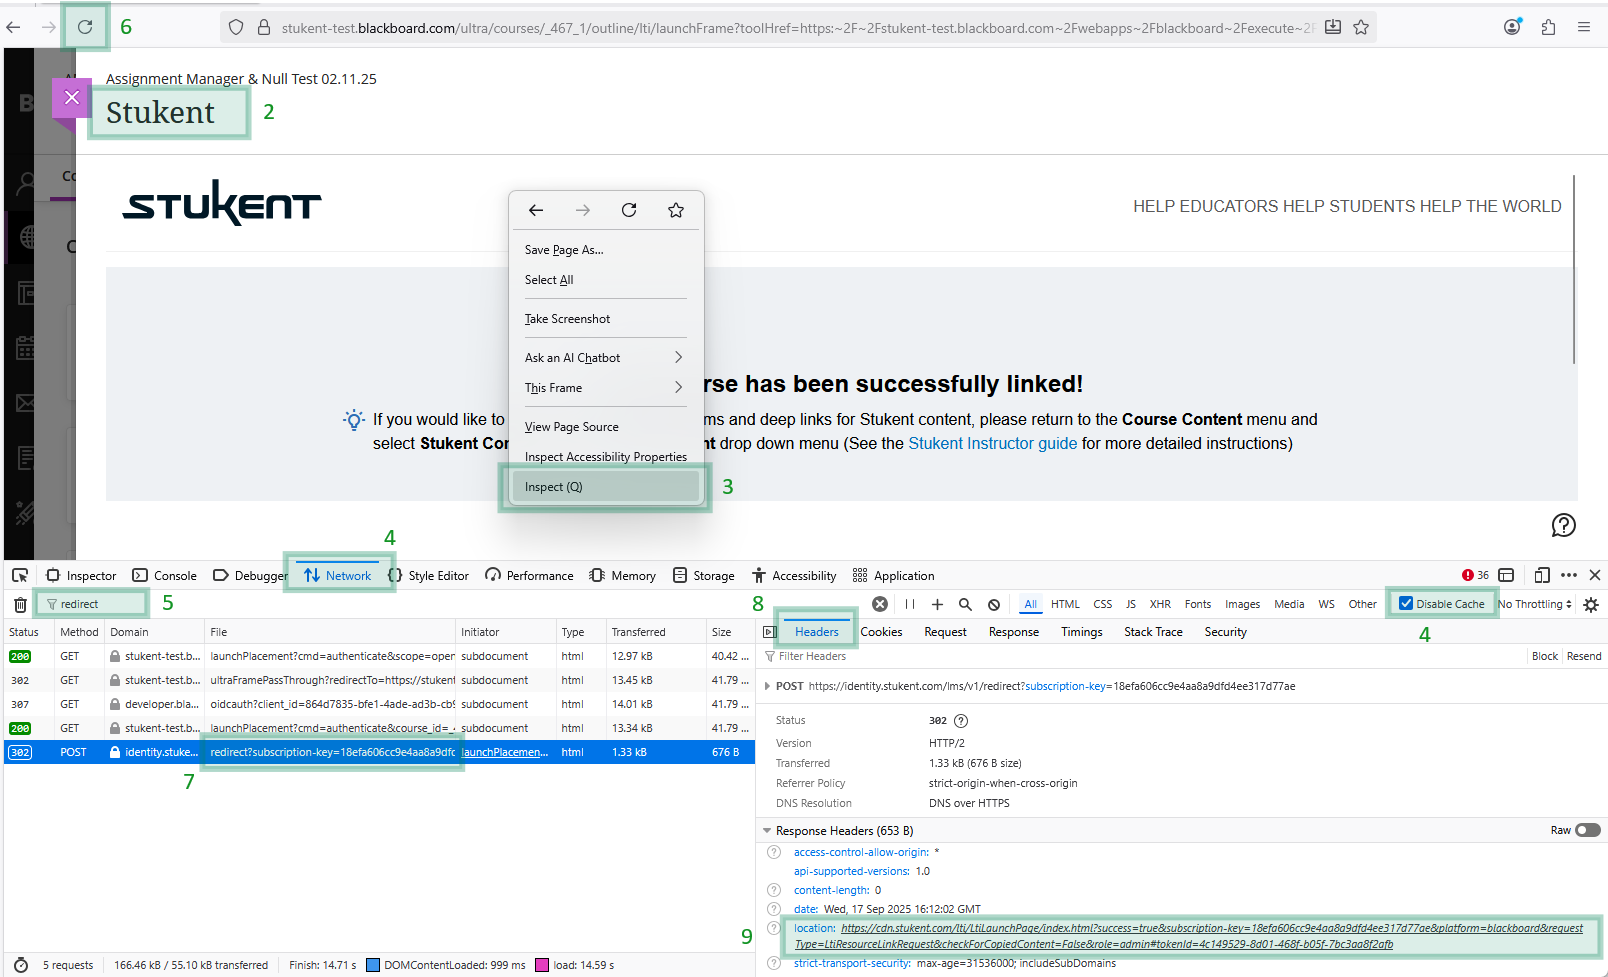Toggle the Disable Cache checkbox
1608x977 pixels.
click(x=1406, y=603)
